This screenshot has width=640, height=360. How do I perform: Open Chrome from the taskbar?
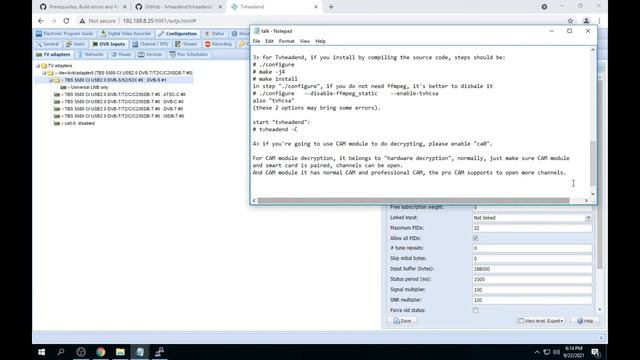100,352
